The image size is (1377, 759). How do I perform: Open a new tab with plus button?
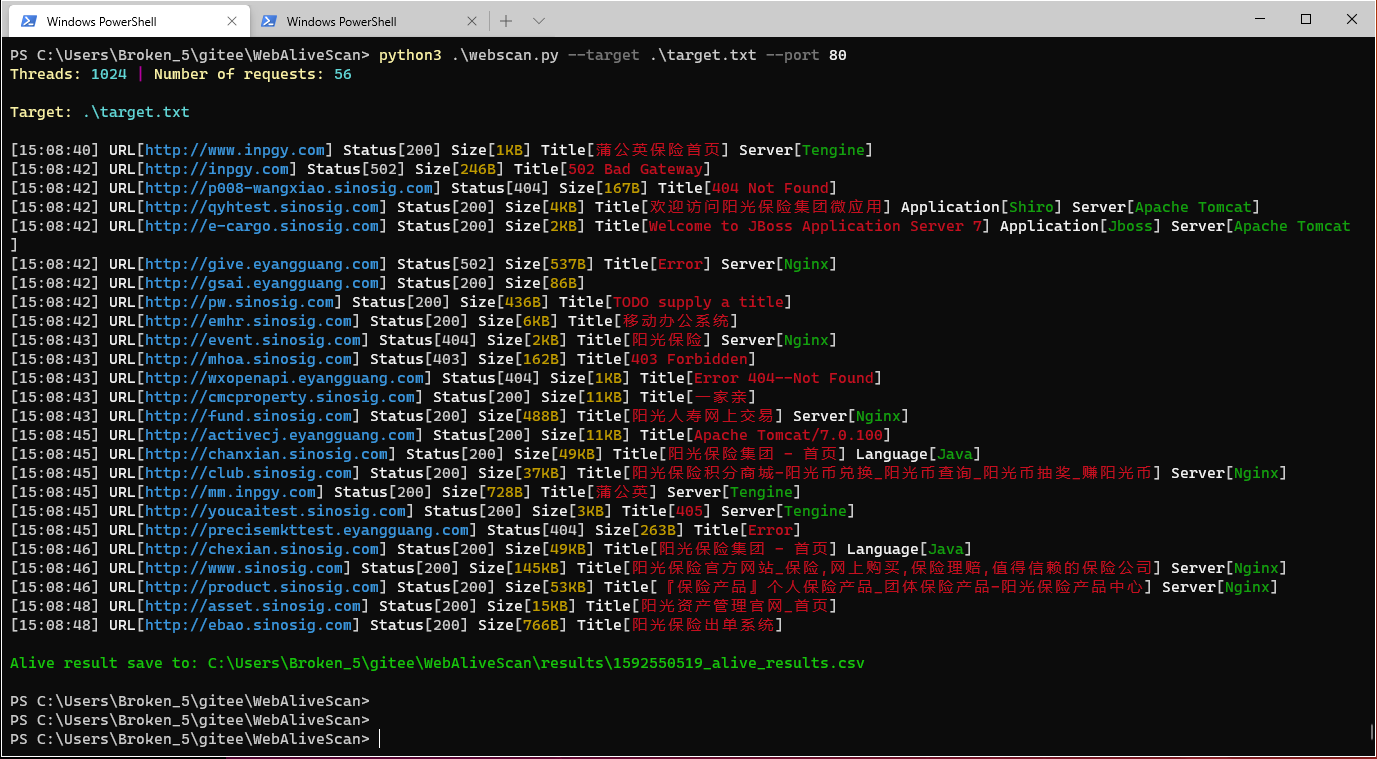506,21
